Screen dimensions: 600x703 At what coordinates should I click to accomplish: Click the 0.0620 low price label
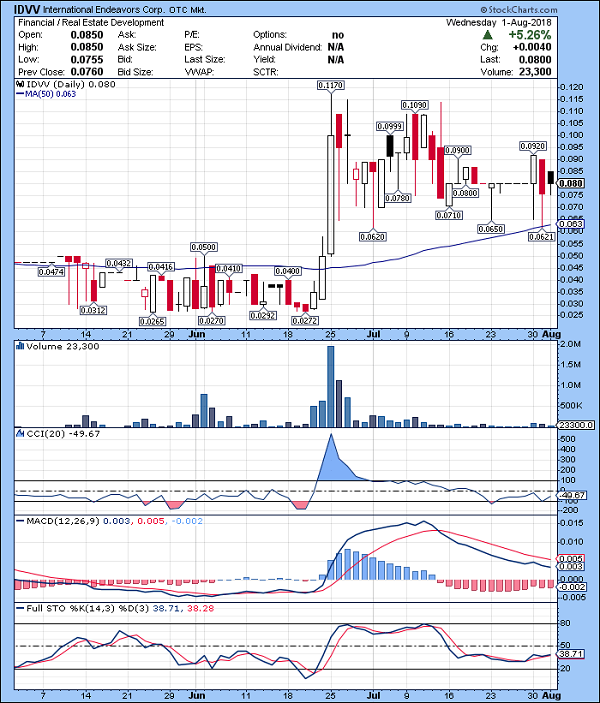click(x=373, y=237)
